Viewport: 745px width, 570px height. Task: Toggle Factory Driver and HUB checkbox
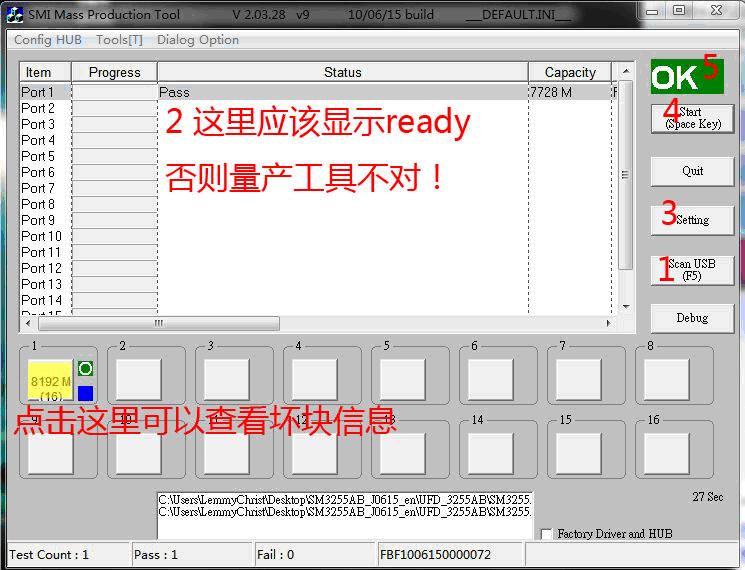coord(547,534)
